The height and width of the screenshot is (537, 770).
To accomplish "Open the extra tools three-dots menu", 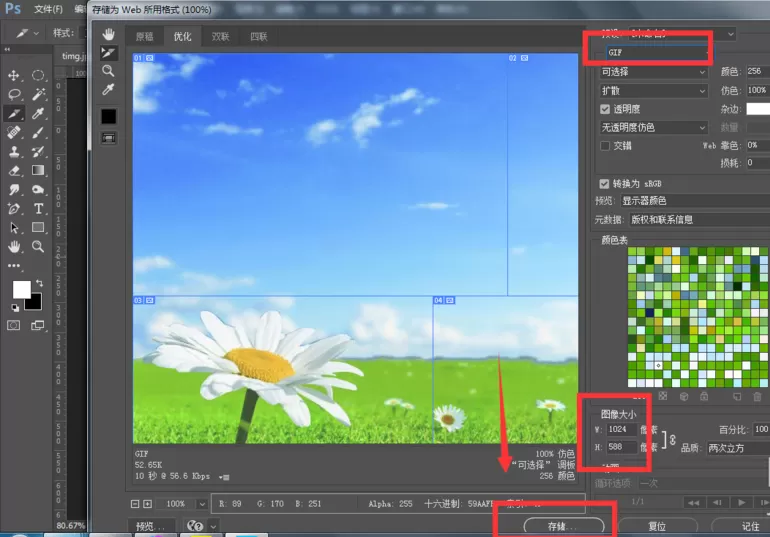I will [14, 266].
